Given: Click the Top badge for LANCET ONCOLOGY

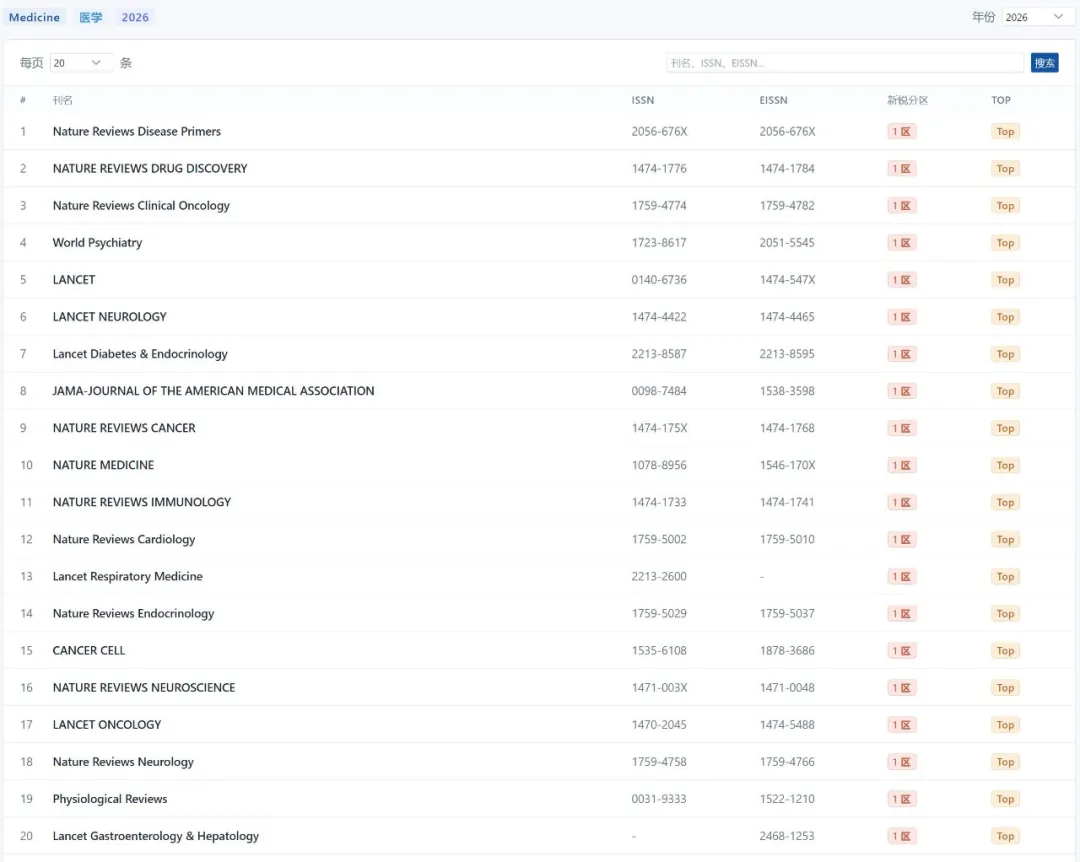Looking at the screenshot, I should 1005,725.
